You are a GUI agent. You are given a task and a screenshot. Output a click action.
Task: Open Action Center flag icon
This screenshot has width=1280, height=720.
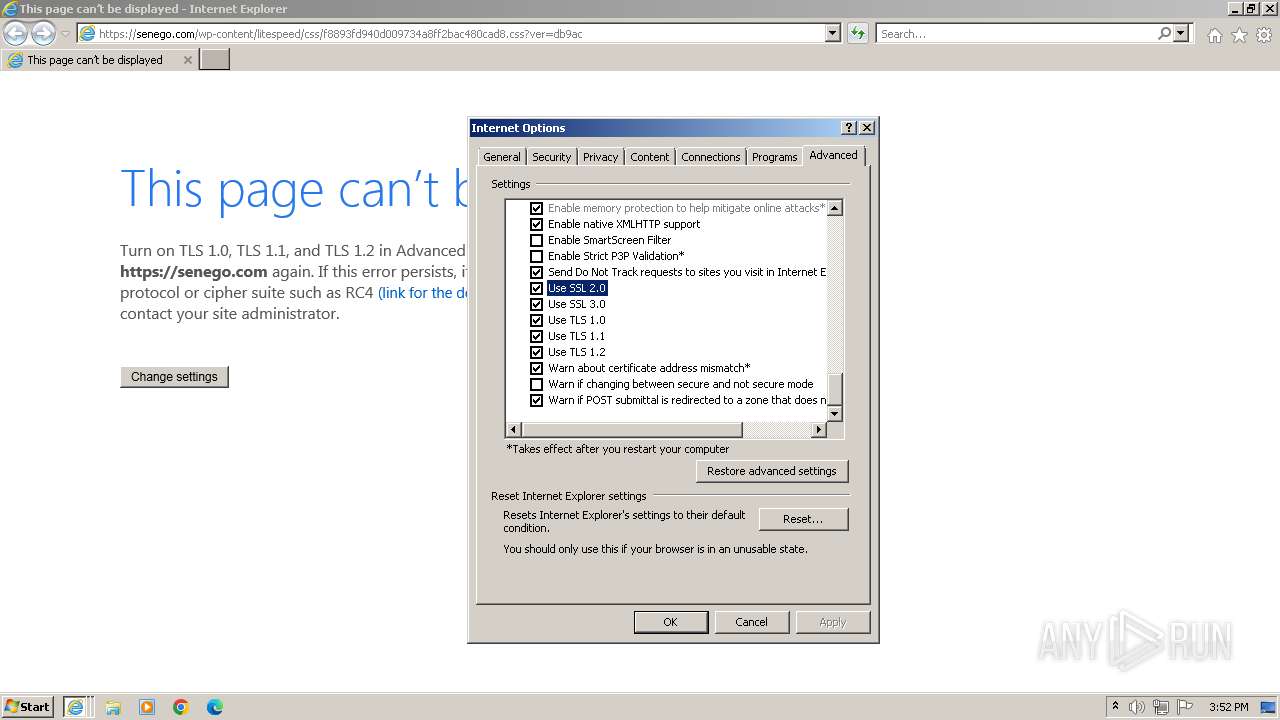click(x=1185, y=707)
